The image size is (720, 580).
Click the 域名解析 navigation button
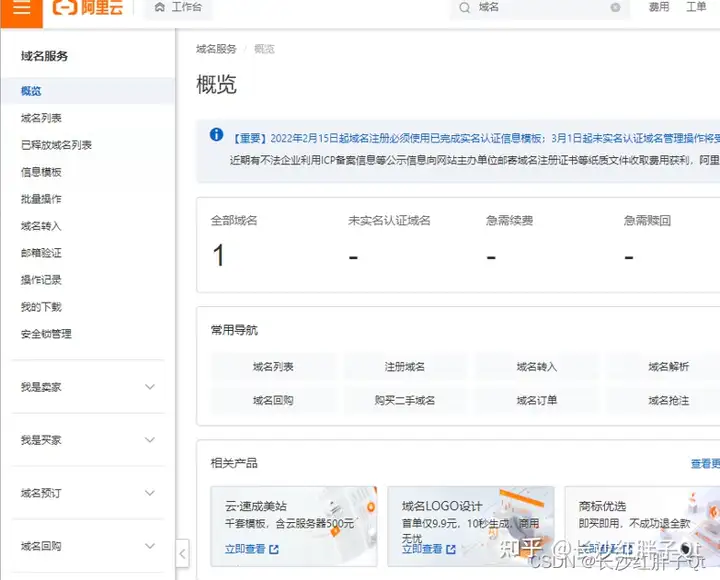[x=669, y=366]
